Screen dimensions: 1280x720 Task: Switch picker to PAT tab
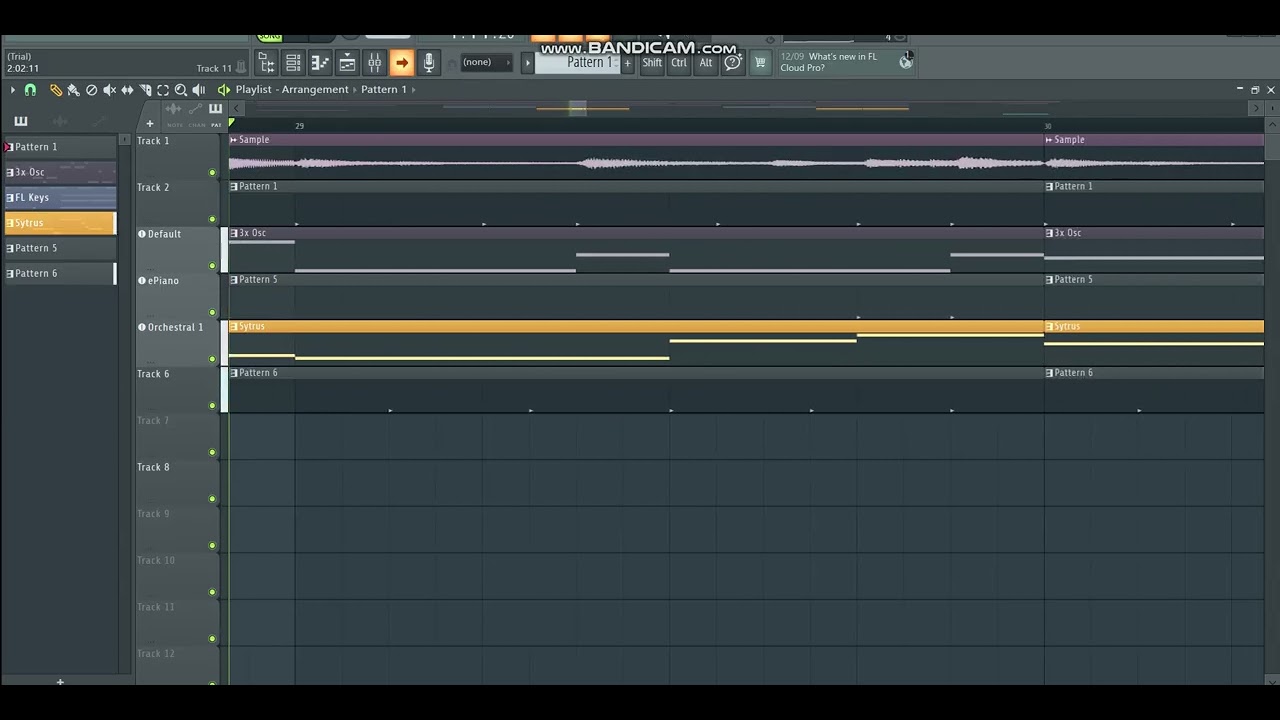click(x=215, y=125)
